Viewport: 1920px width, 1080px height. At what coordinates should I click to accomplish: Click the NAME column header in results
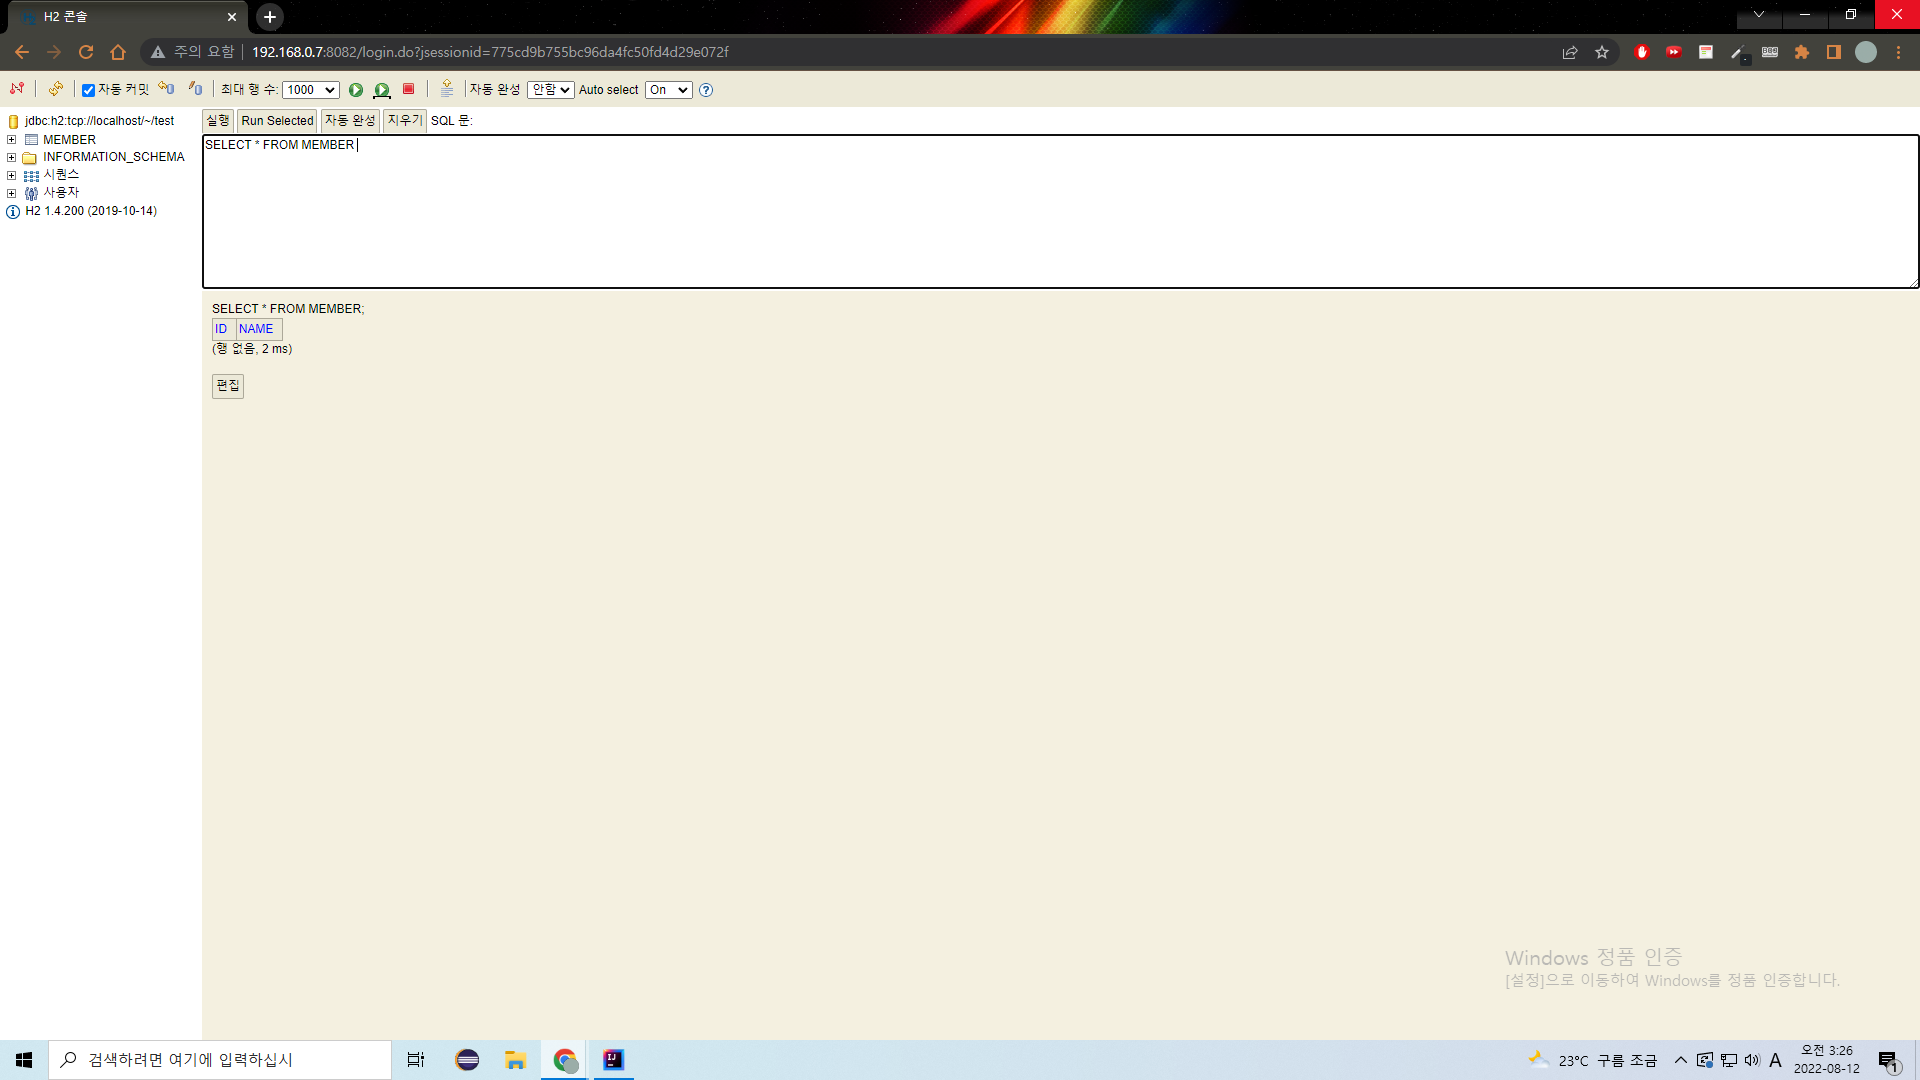[x=256, y=329]
